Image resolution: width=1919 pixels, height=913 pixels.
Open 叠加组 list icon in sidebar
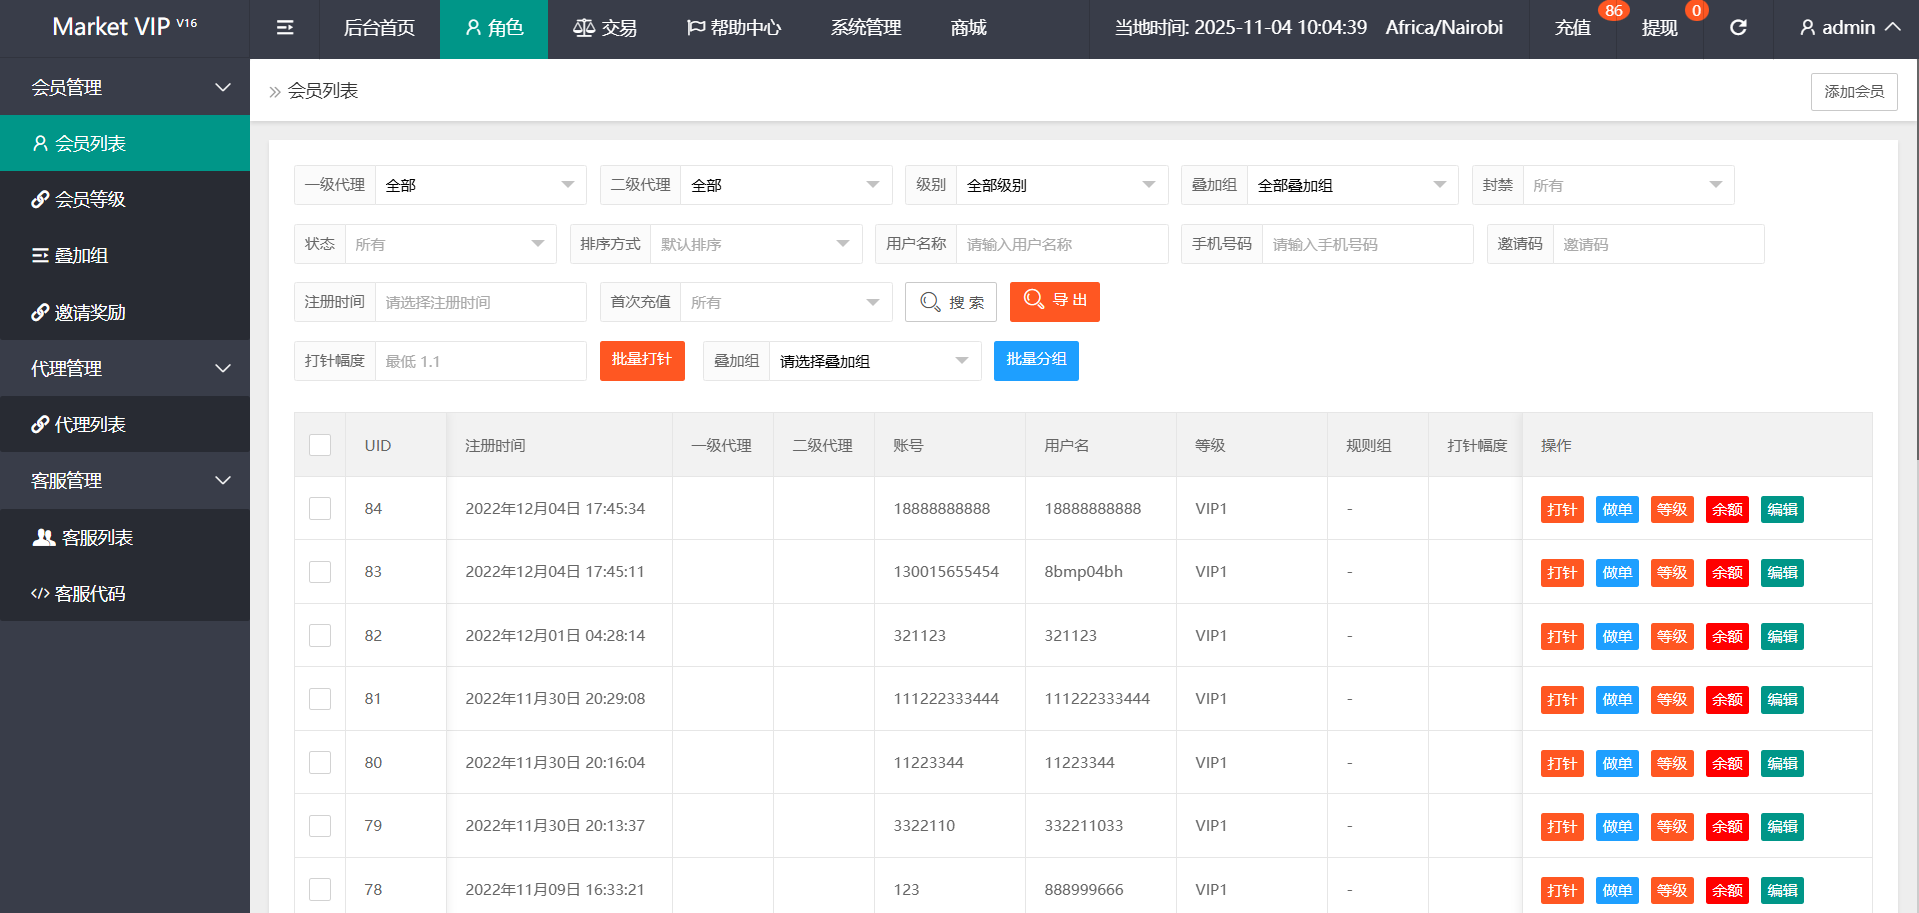40,256
